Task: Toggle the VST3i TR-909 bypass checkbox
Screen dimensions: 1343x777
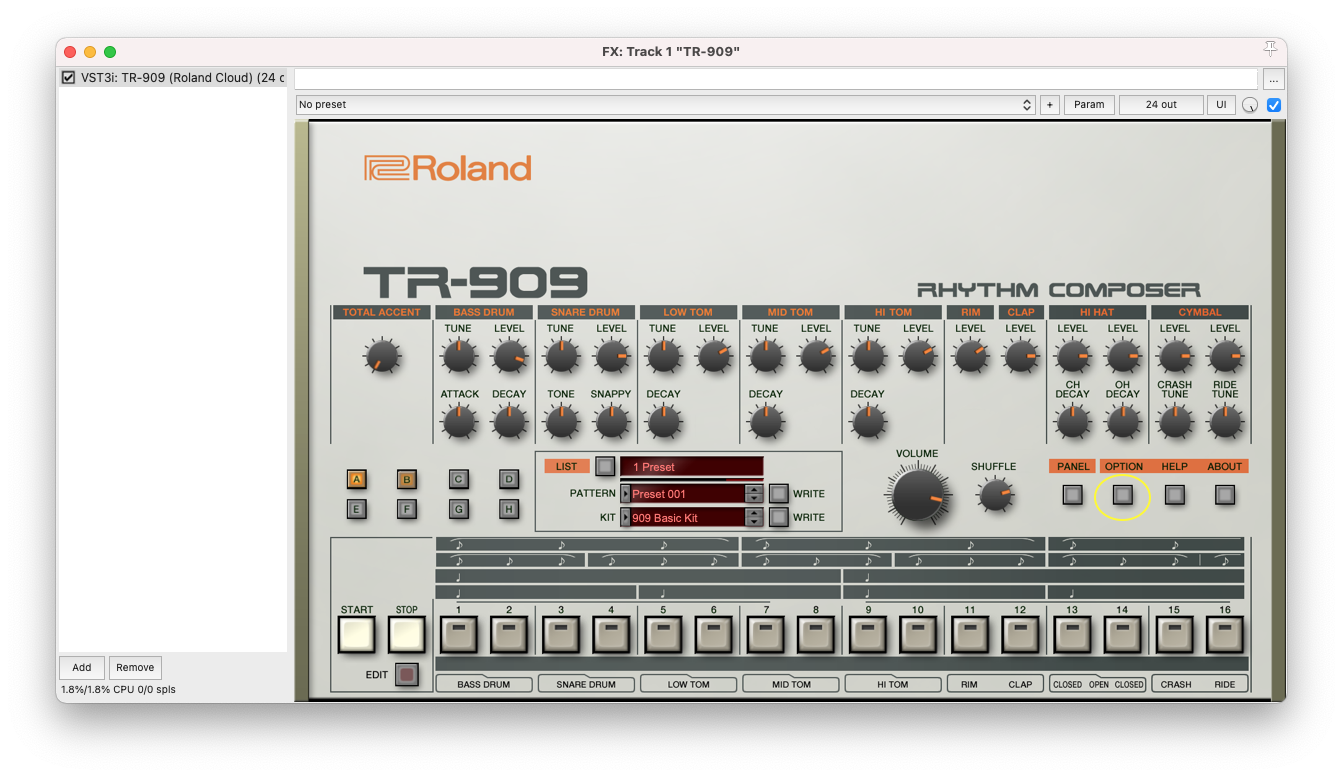Action: coord(68,77)
